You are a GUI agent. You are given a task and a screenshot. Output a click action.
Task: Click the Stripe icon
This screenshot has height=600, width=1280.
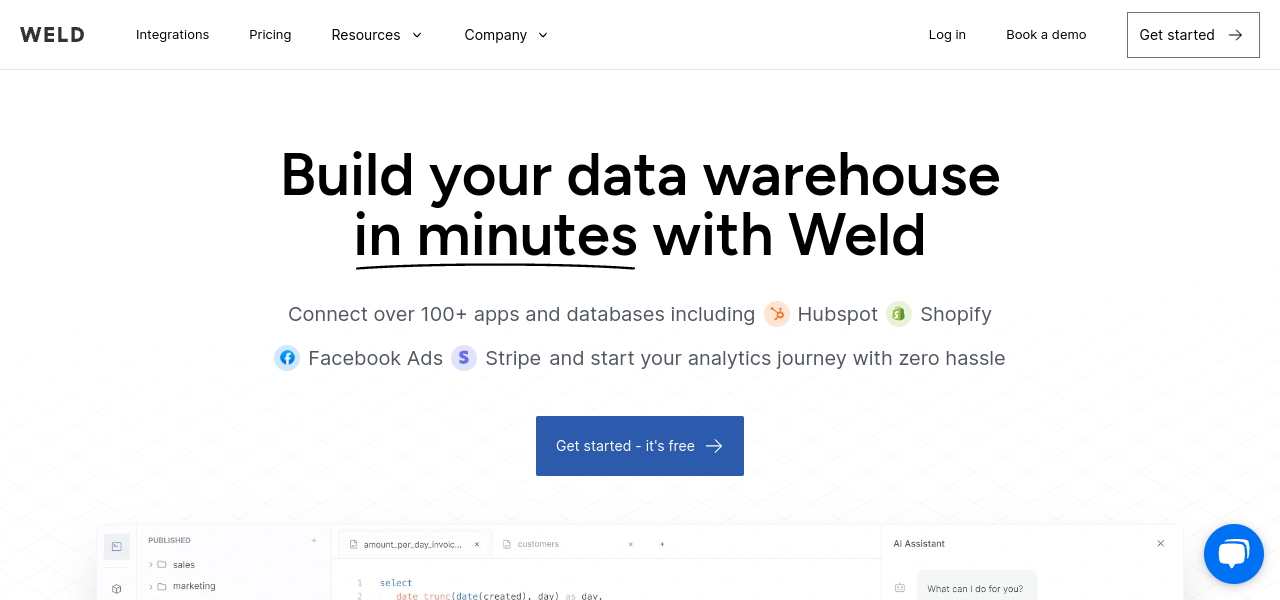tap(464, 358)
